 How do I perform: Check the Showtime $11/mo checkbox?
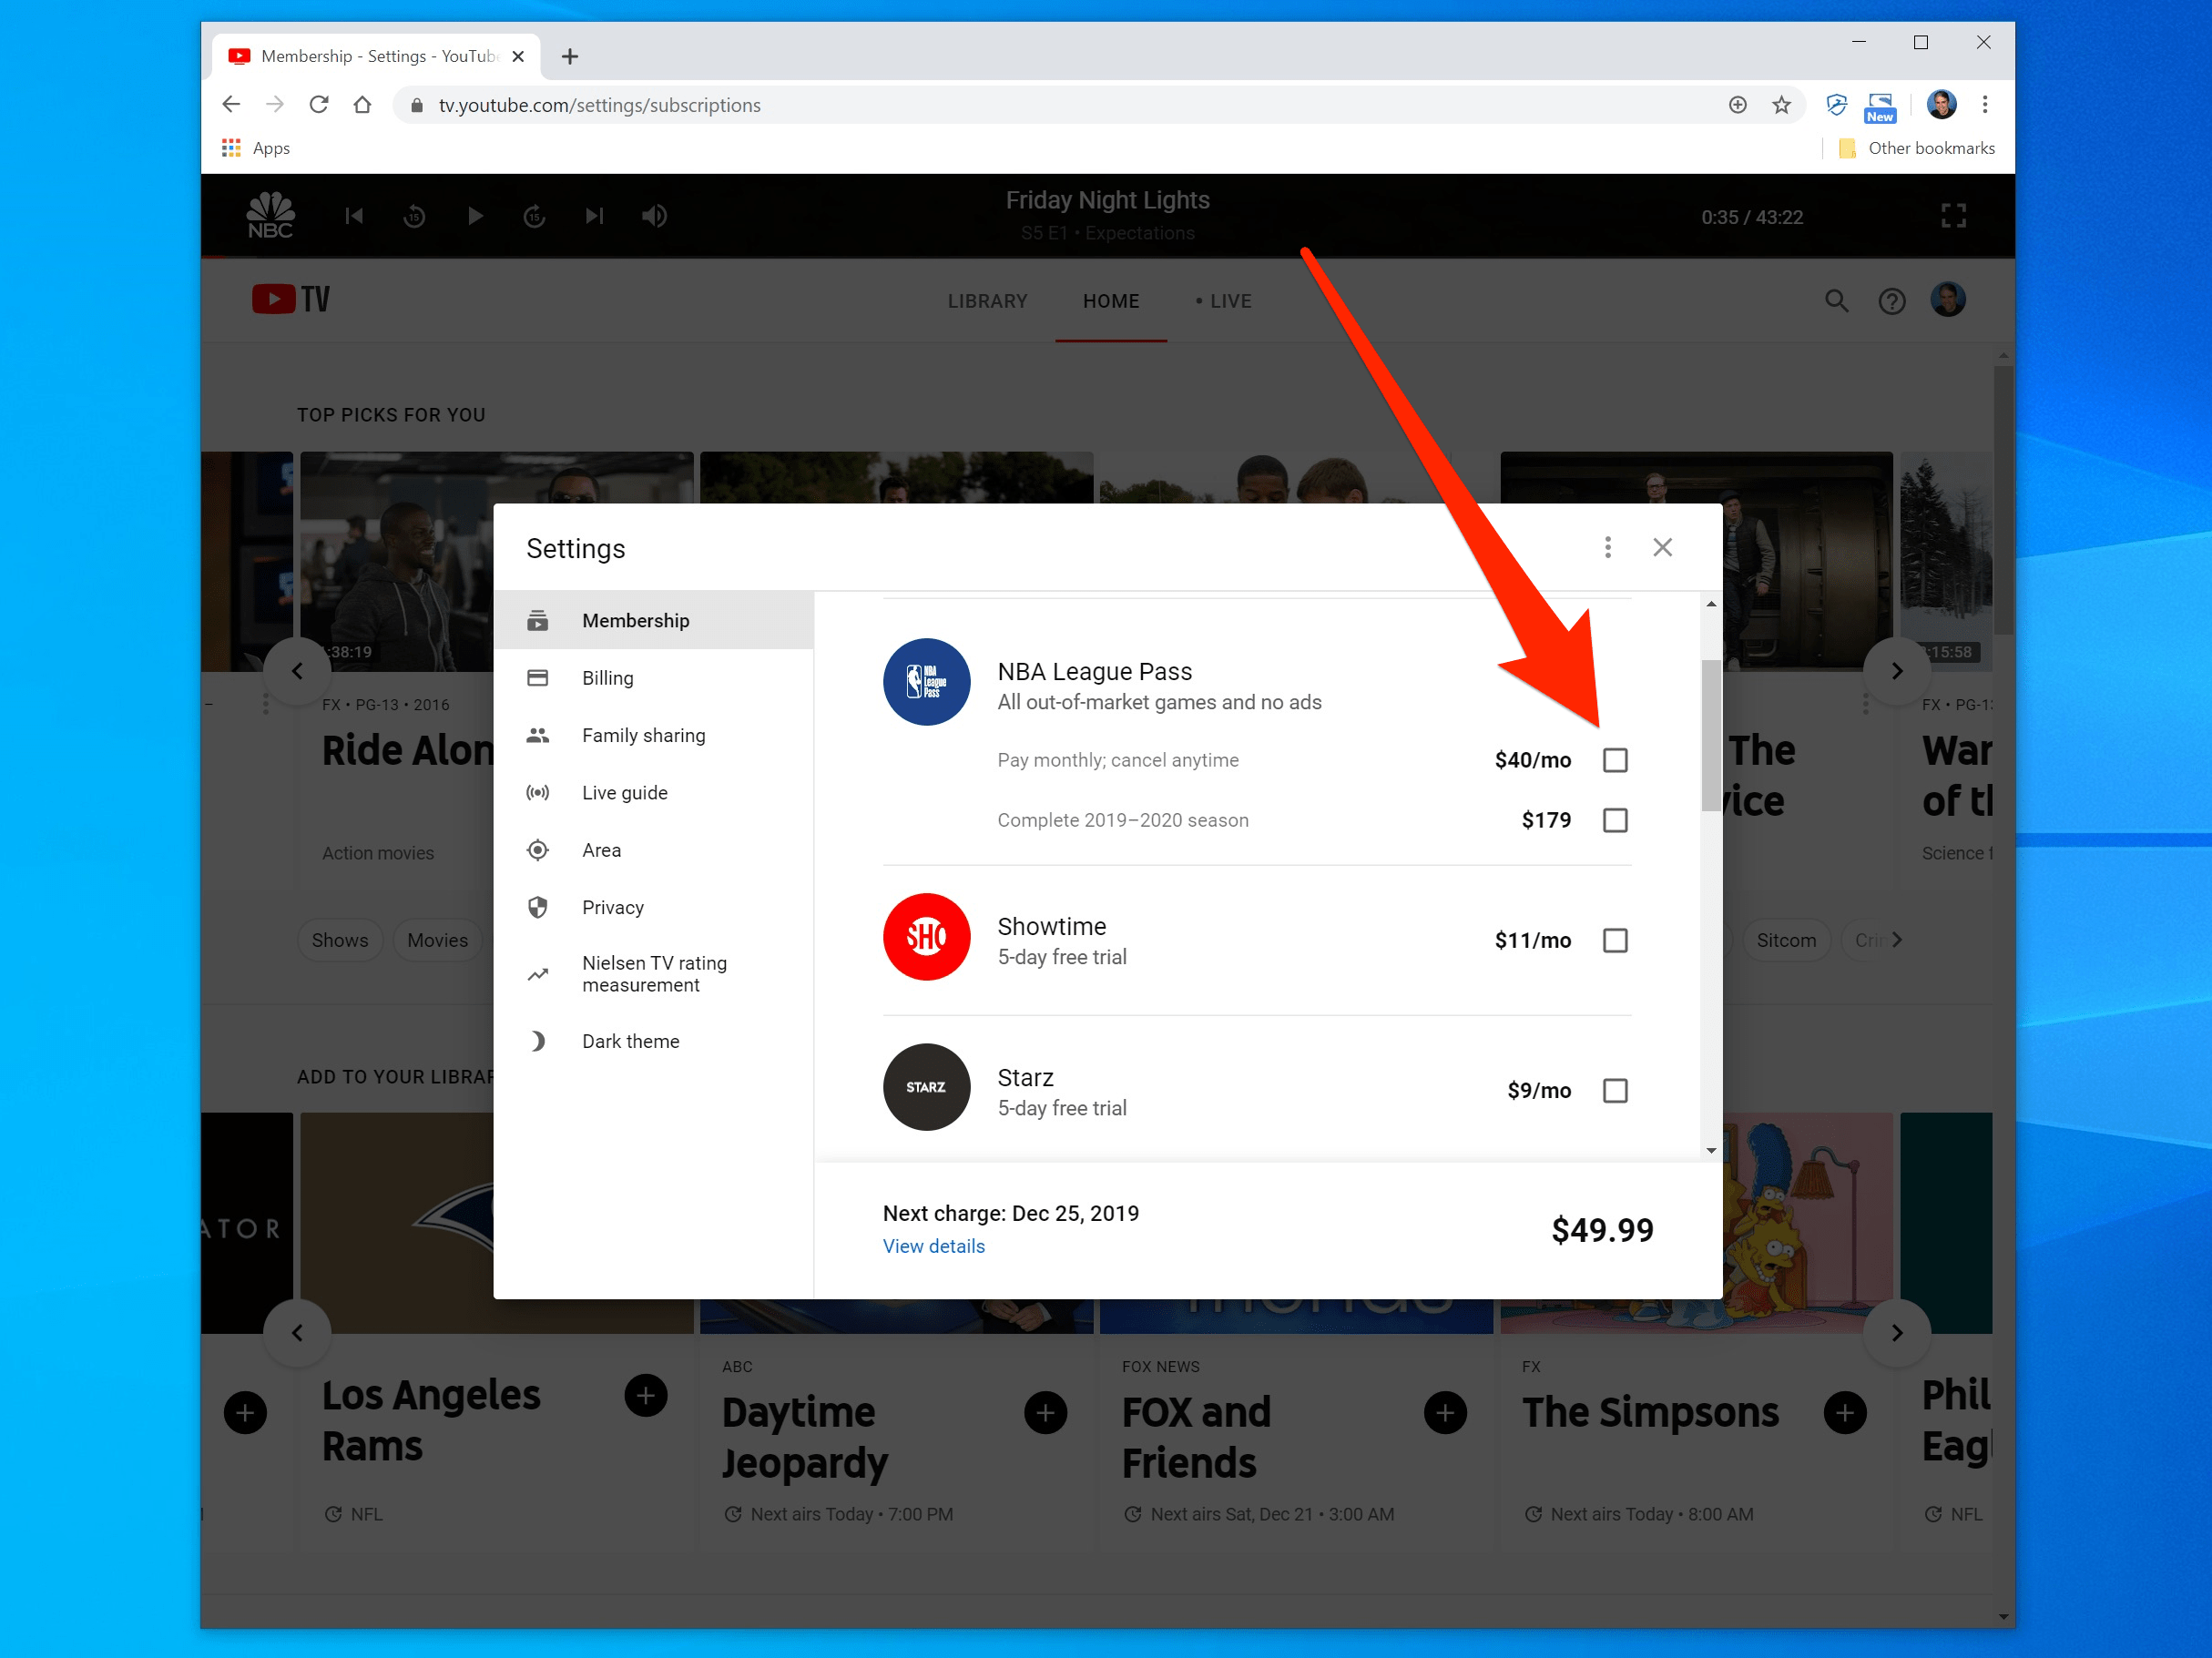click(1614, 940)
